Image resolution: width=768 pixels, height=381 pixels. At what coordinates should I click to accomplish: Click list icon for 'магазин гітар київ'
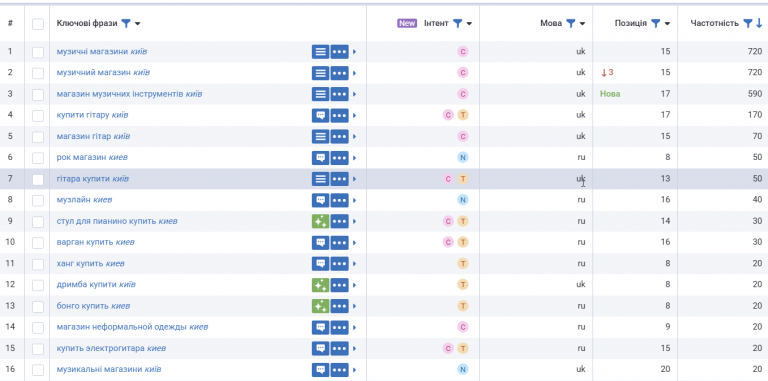(x=320, y=136)
